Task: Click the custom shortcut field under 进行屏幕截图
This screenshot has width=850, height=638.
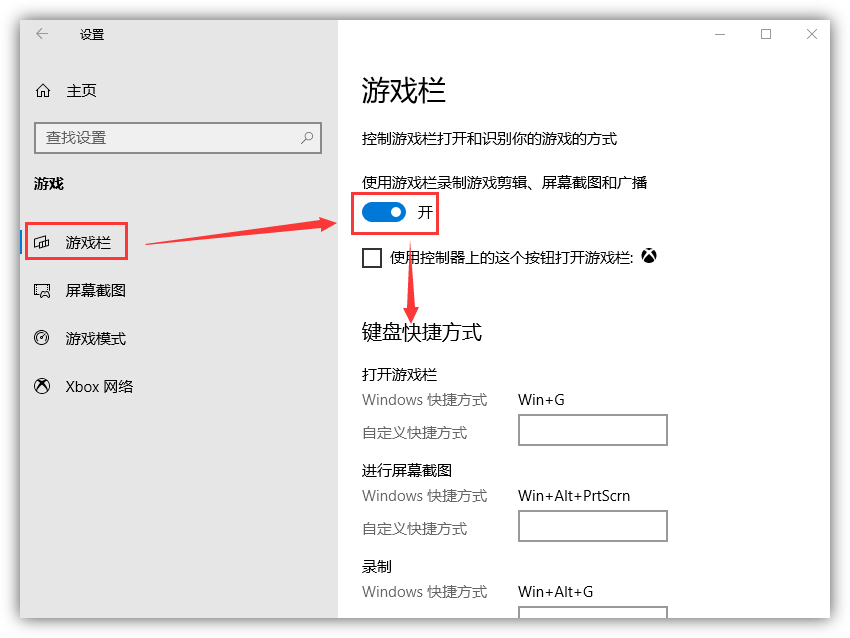Action: [592, 526]
